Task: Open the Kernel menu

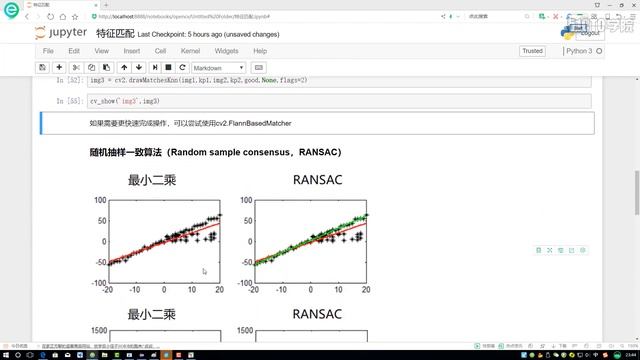Action: (190, 51)
